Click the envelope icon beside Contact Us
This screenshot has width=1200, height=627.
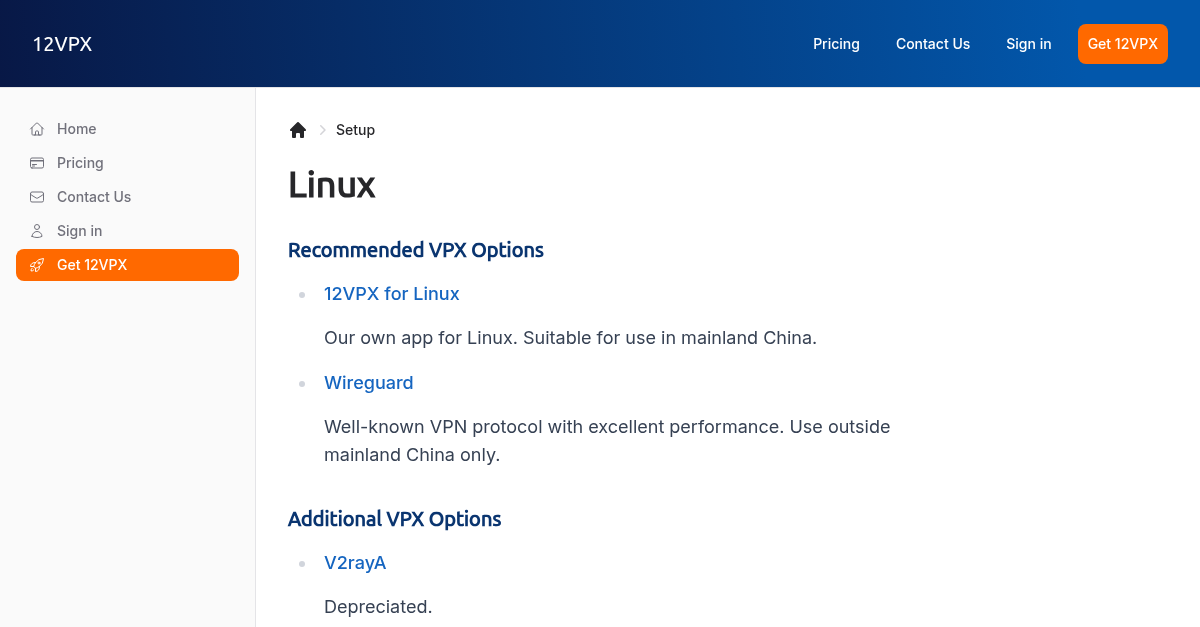tap(37, 197)
